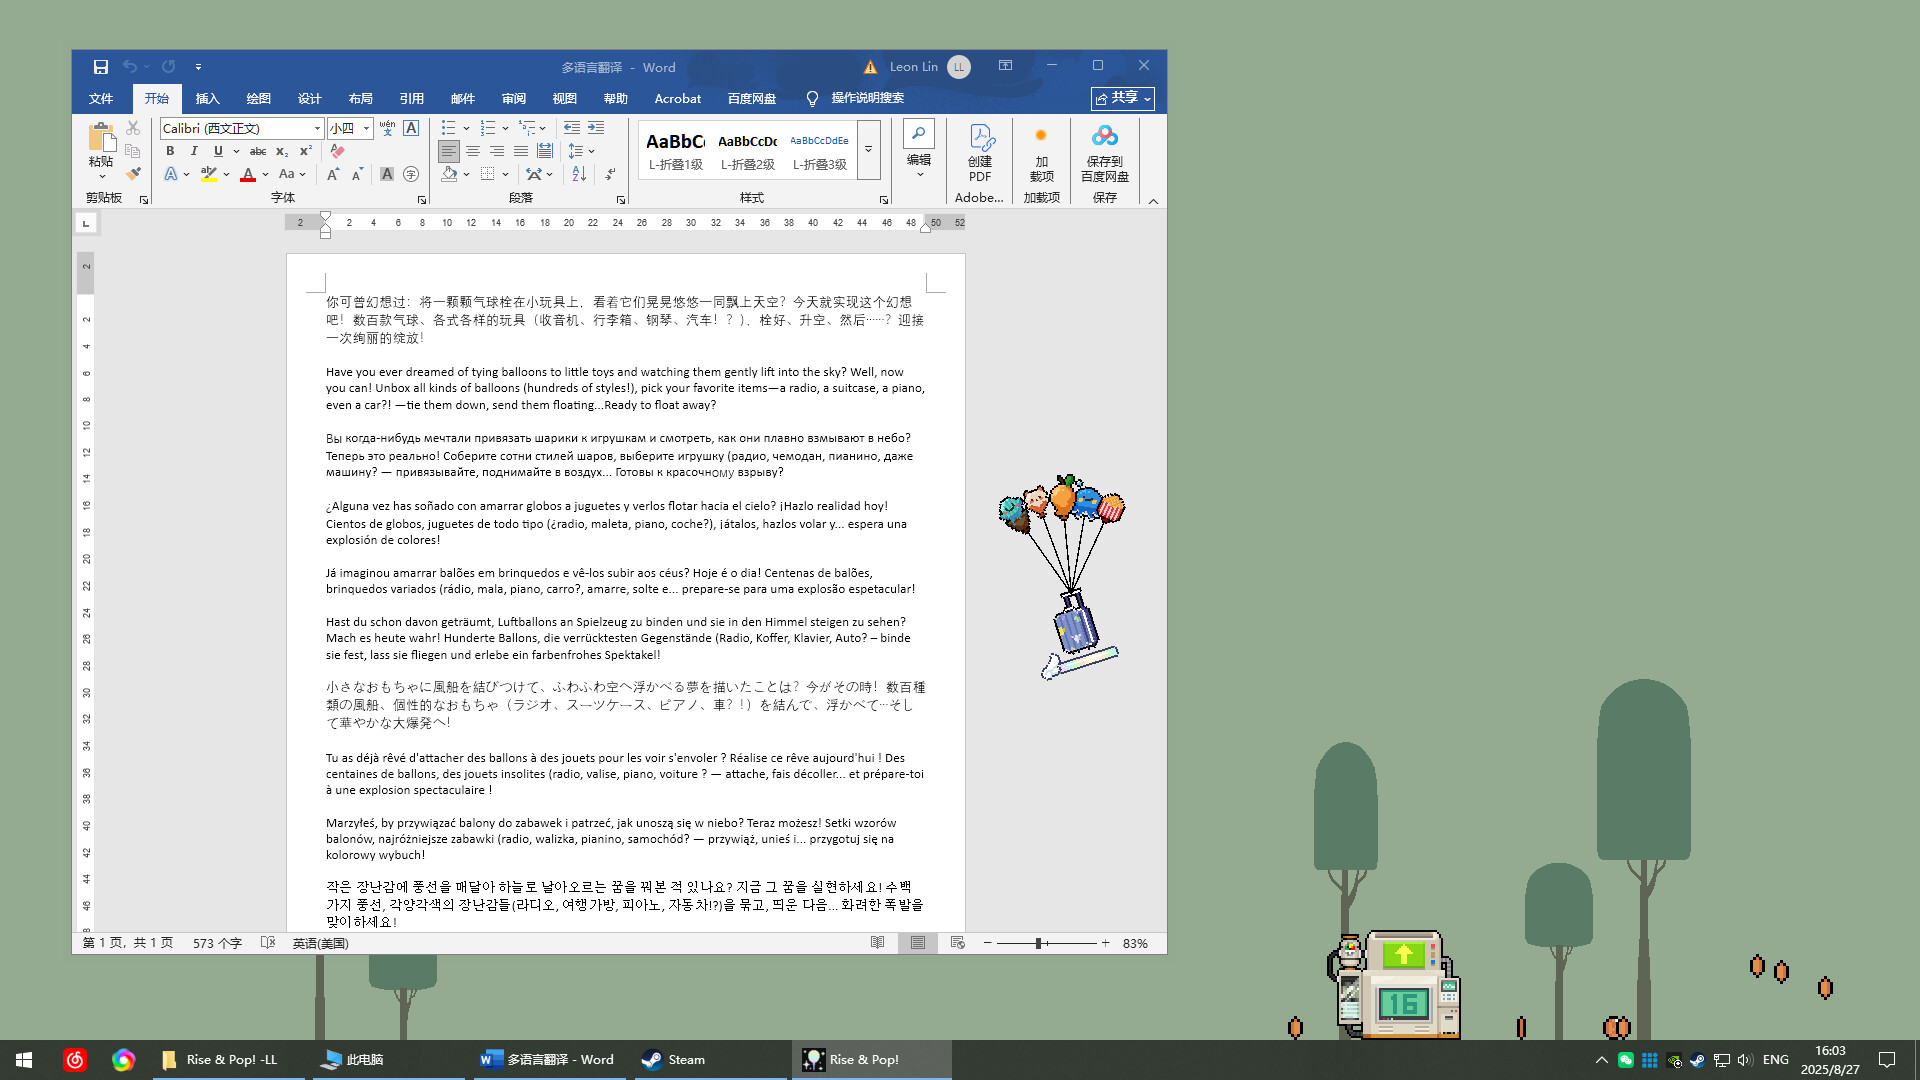Apply strikethrough to text
1920x1080 pixels.
click(258, 151)
